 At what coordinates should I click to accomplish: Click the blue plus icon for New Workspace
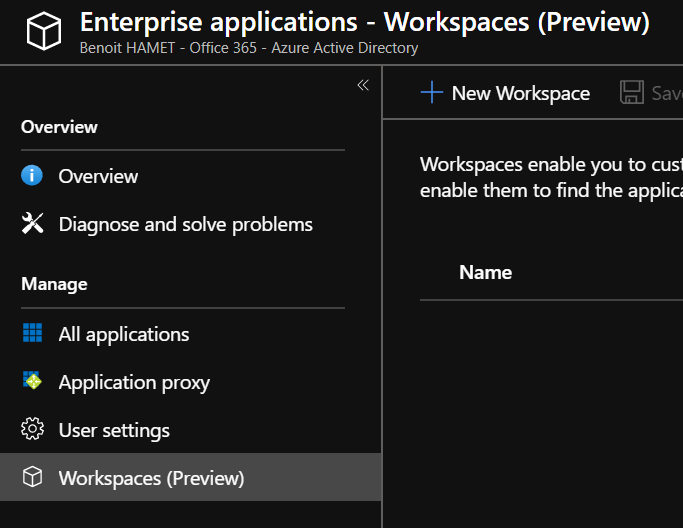[x=431, y=93]
